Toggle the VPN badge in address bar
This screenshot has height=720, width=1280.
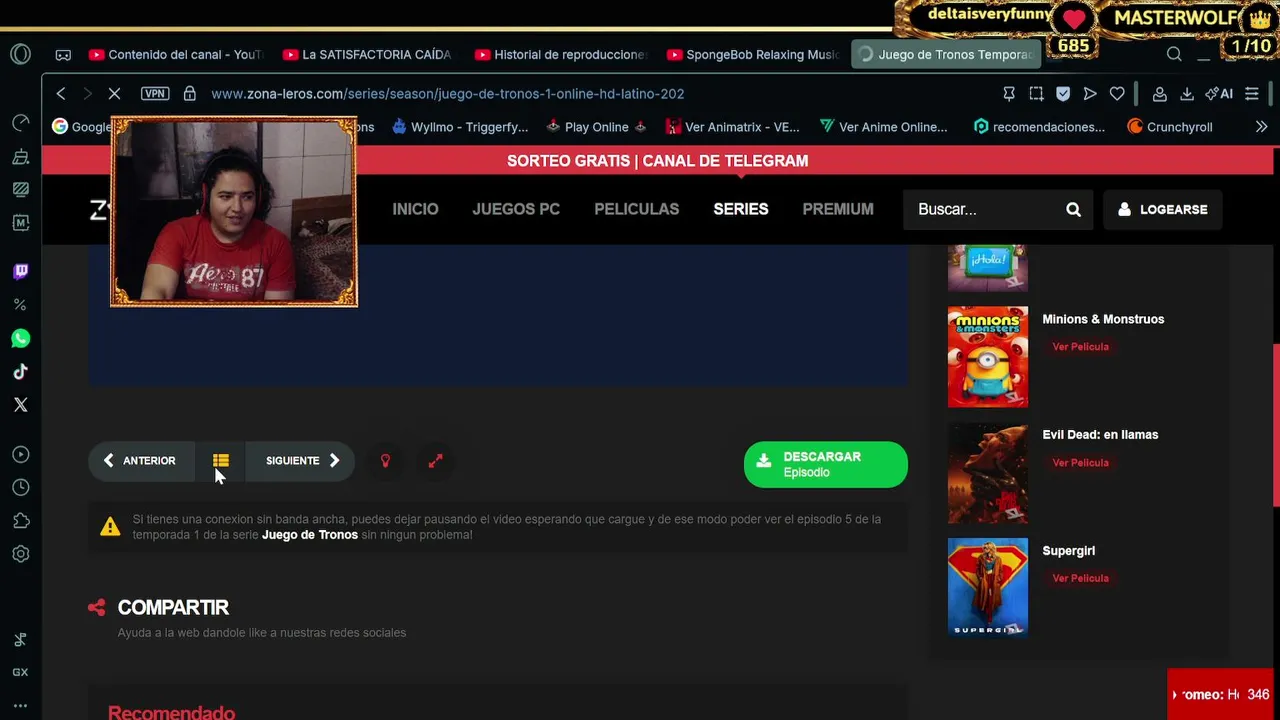coord(155,94)
